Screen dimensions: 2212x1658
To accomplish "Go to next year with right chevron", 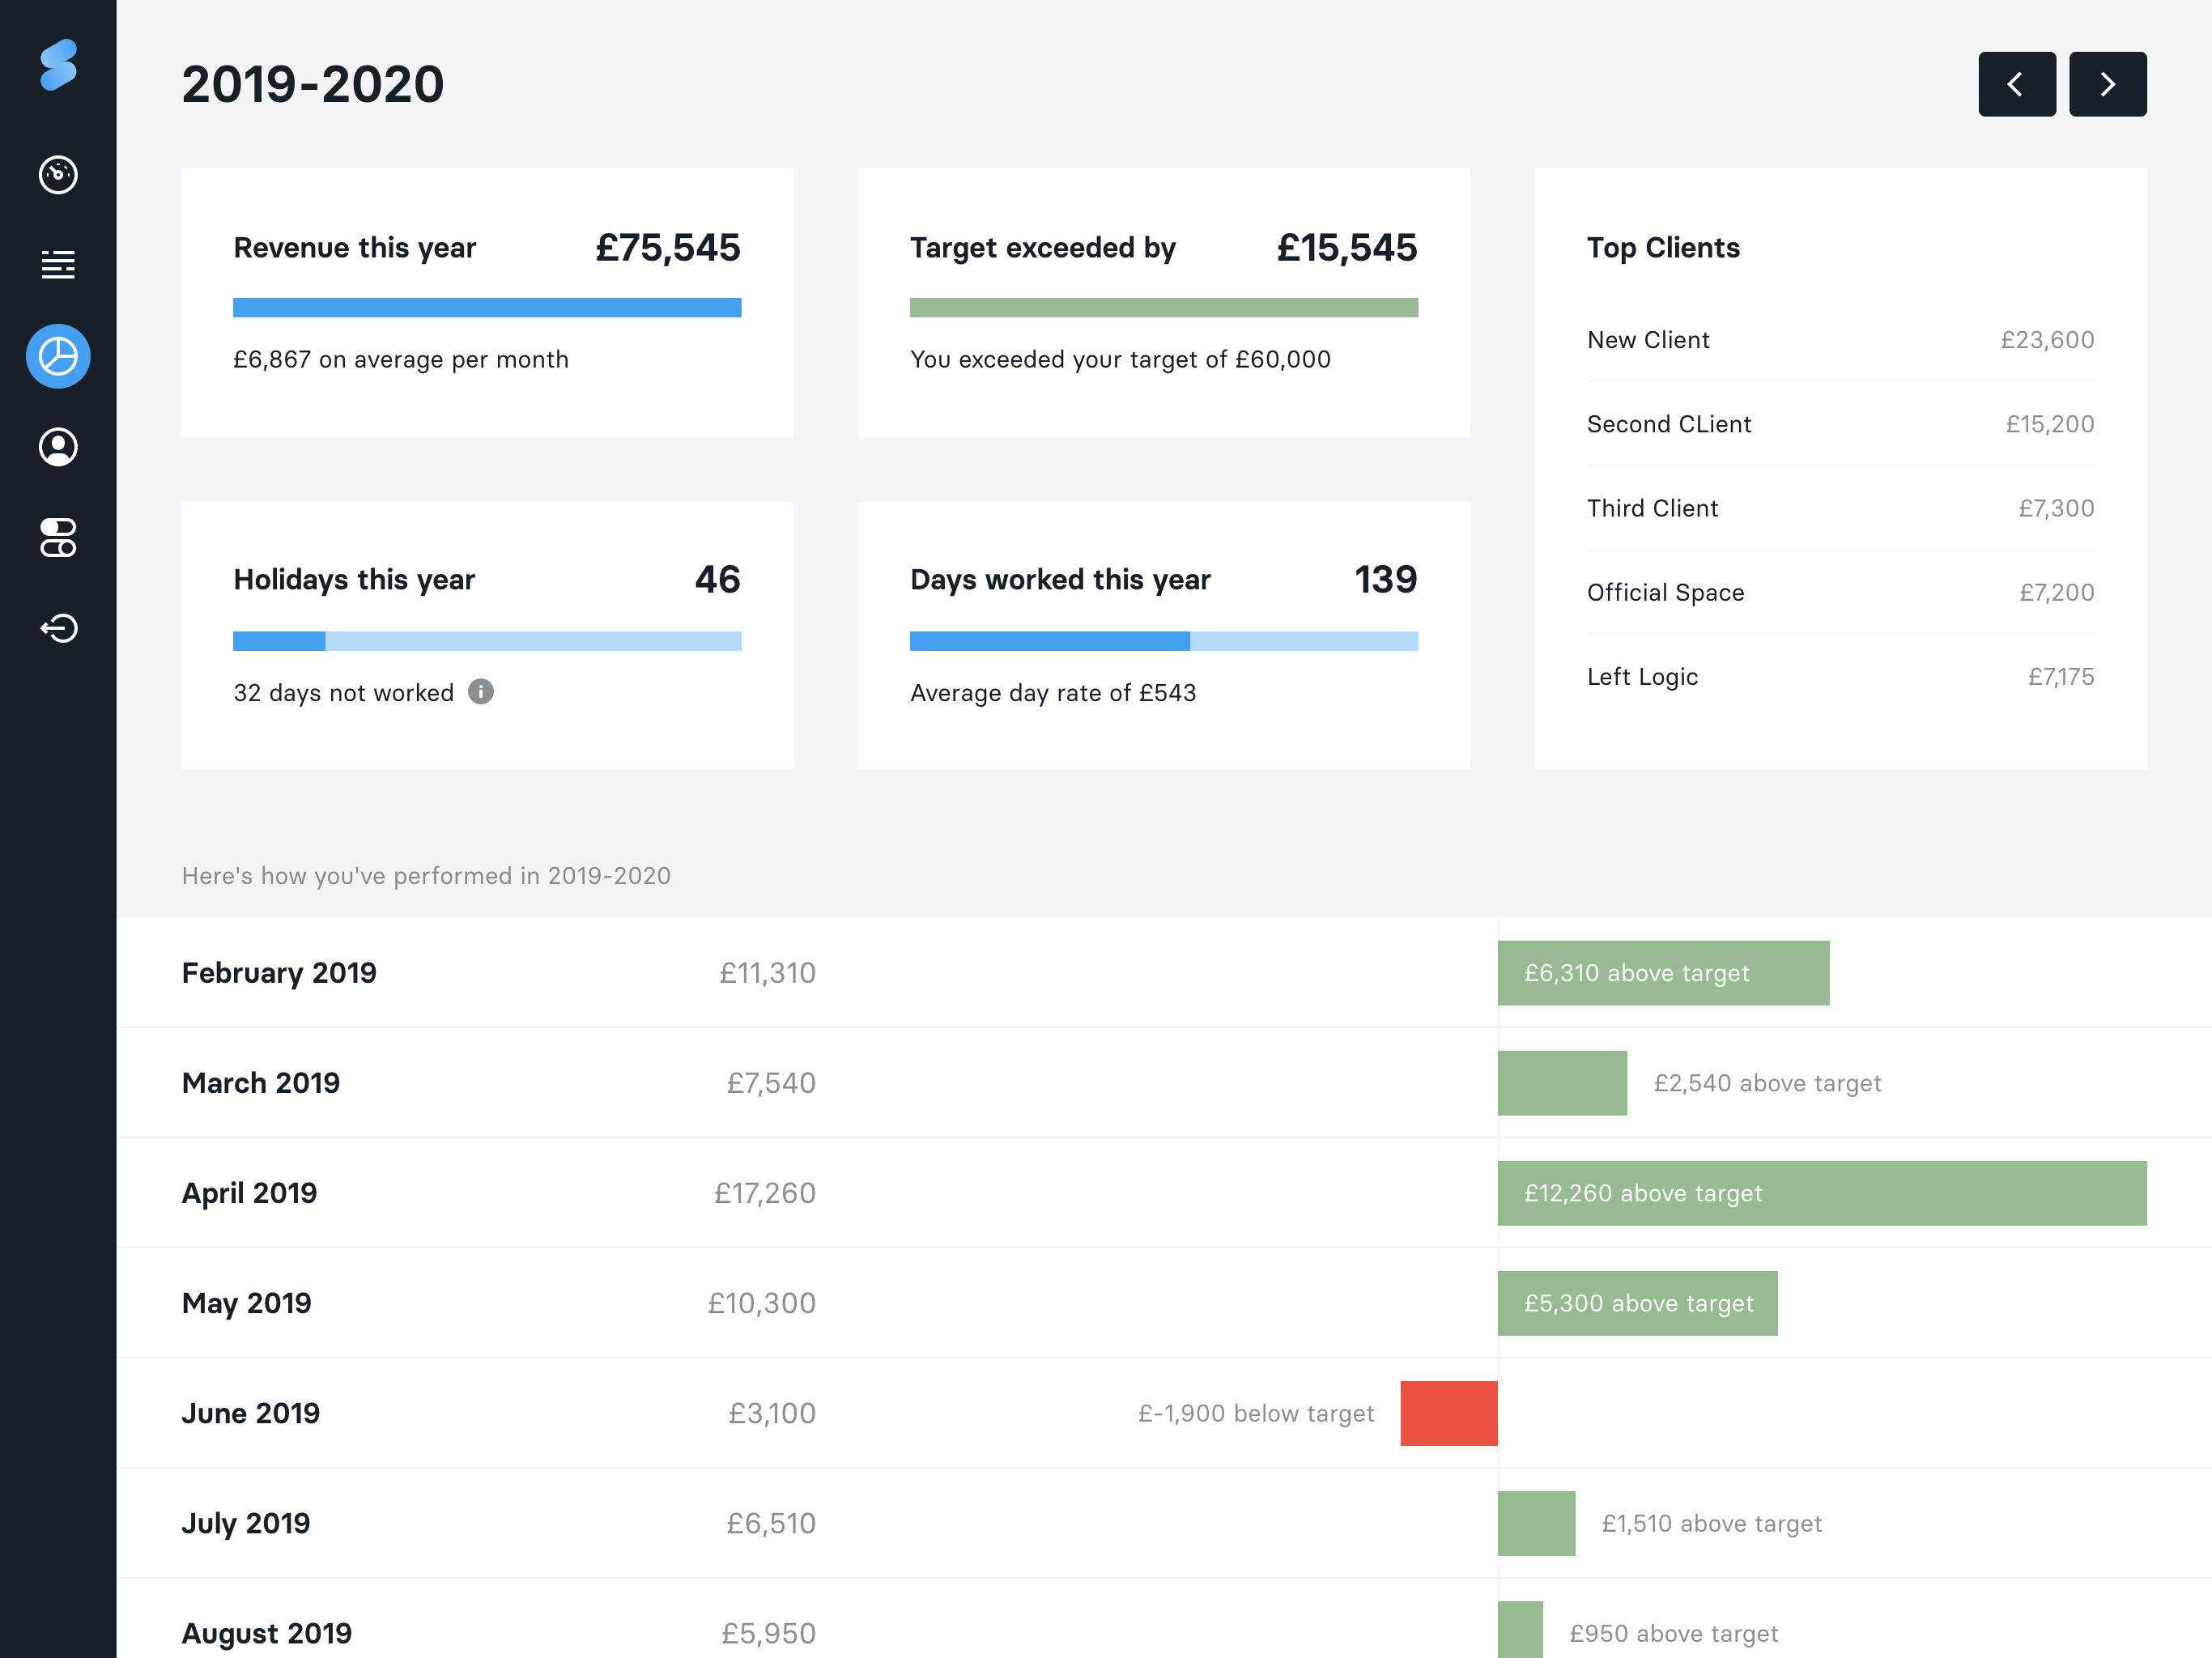I will (x=2107, y=84).
